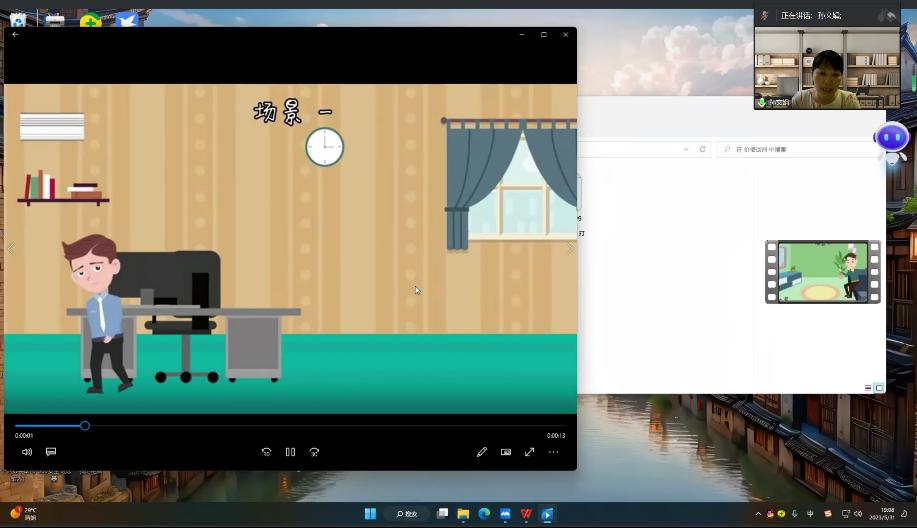Viewport: 917px width, 528px height.
Task: Switch player to mini view mode
Action: tap(506, 452)
